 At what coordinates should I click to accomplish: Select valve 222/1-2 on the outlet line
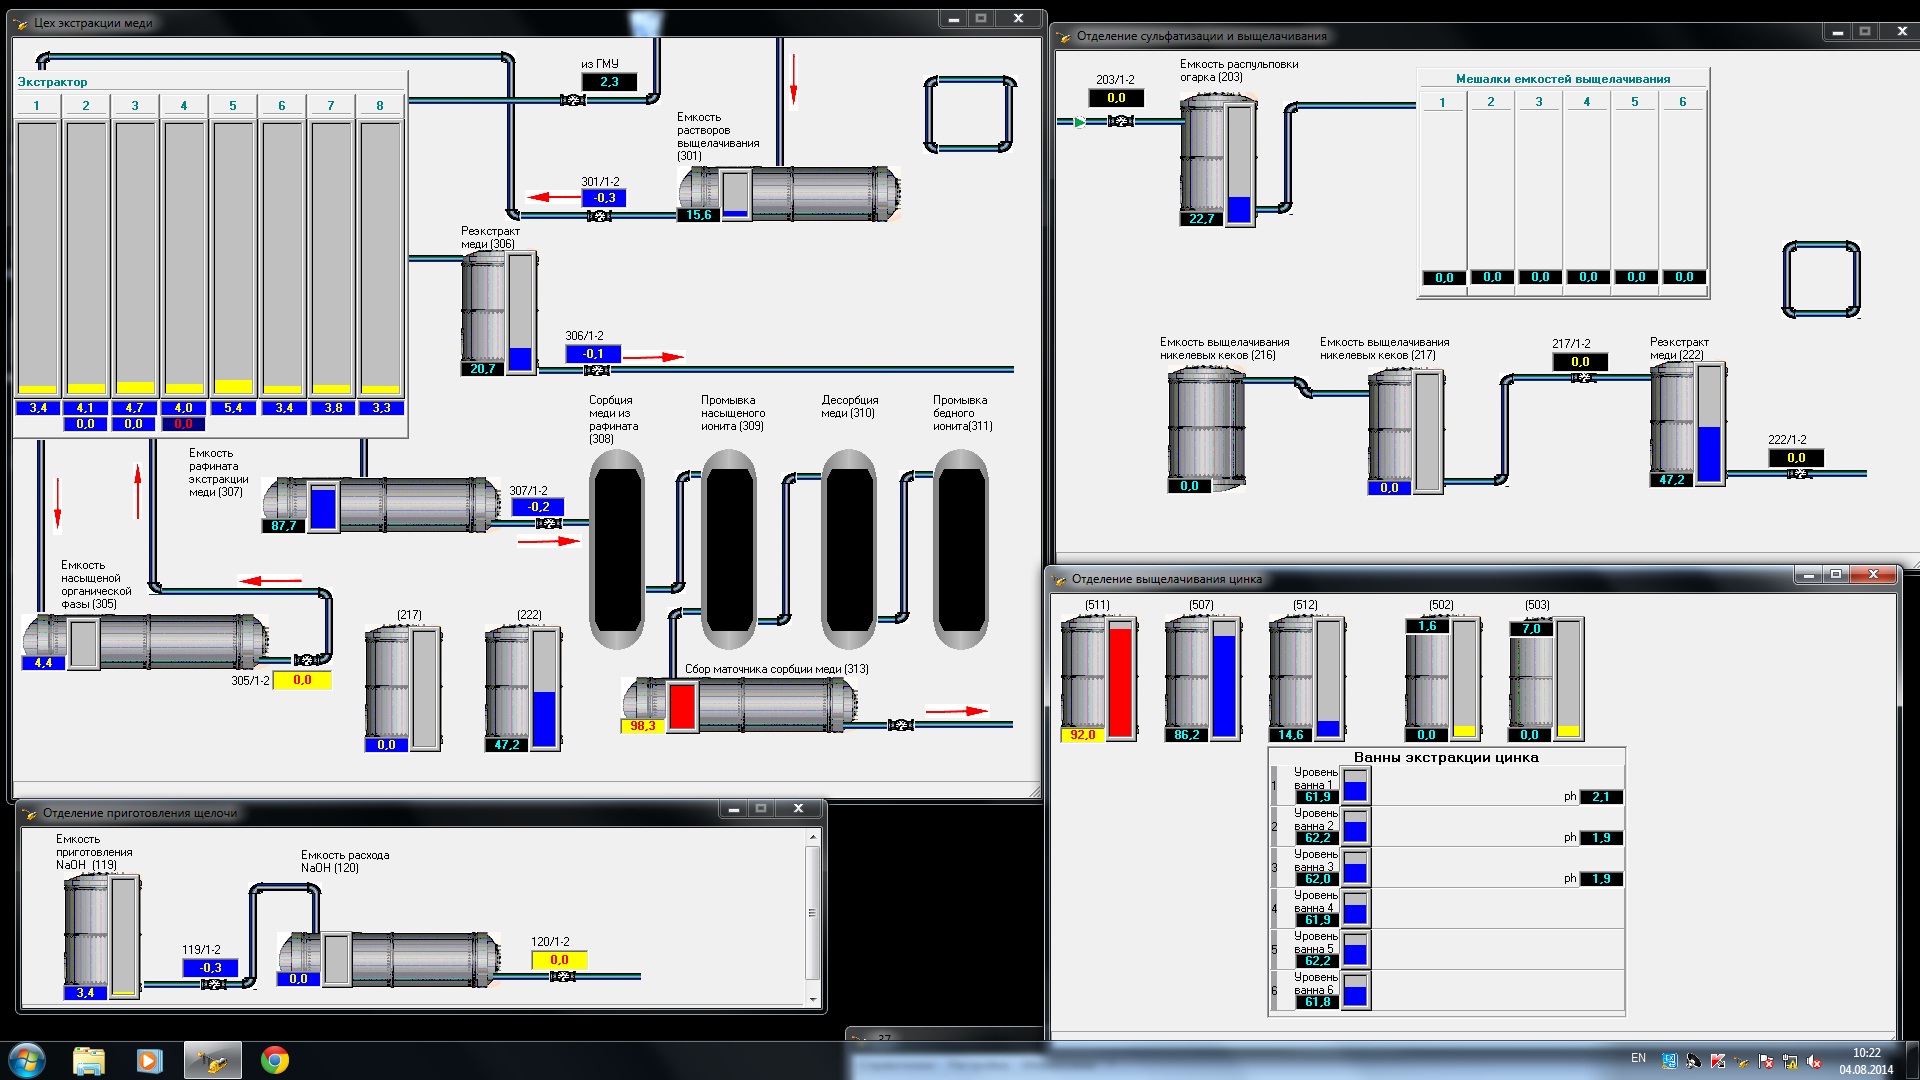coord(1799,474)
